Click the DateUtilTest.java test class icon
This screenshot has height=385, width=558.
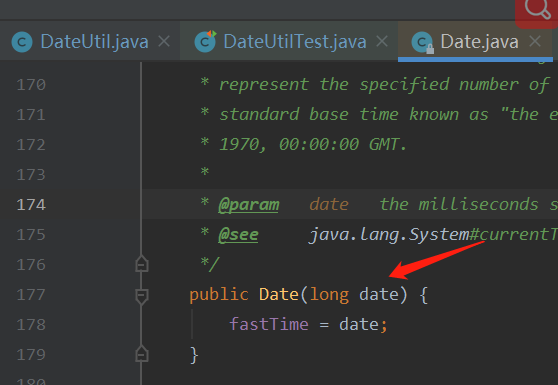pyautogui.click(x=205, y=41)
